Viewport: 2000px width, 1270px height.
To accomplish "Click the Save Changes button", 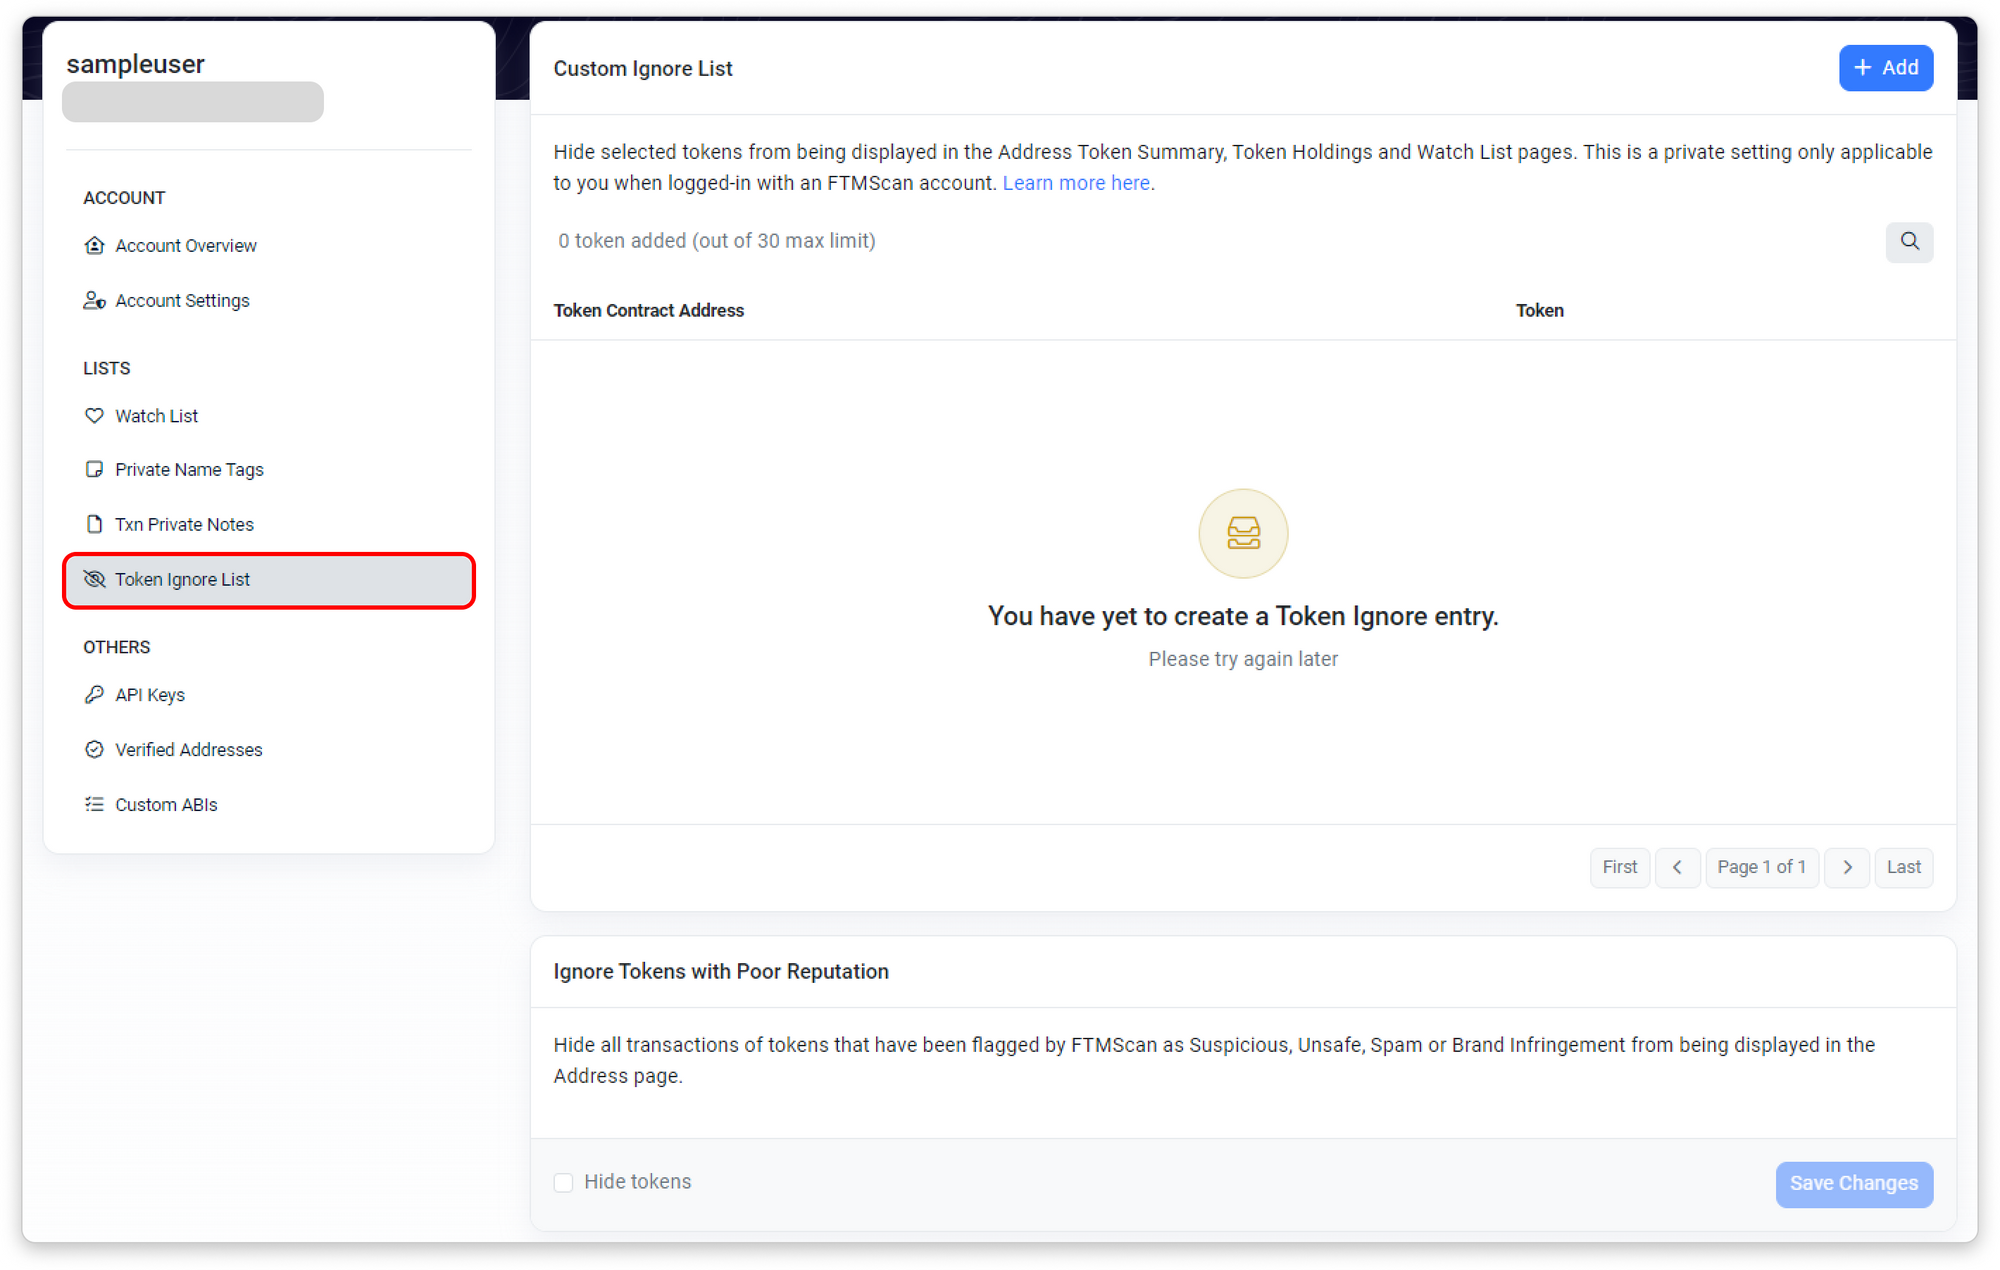I will click(x=1853, y=1184).
